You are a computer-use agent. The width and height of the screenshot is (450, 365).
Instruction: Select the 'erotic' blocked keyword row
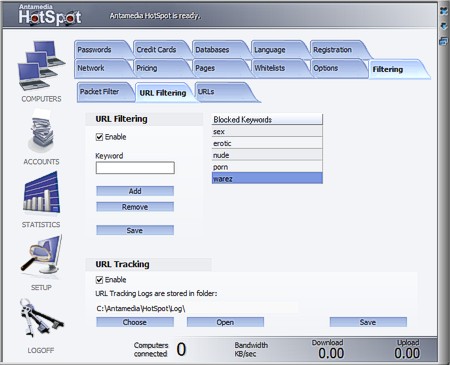[x=267, y=143]
